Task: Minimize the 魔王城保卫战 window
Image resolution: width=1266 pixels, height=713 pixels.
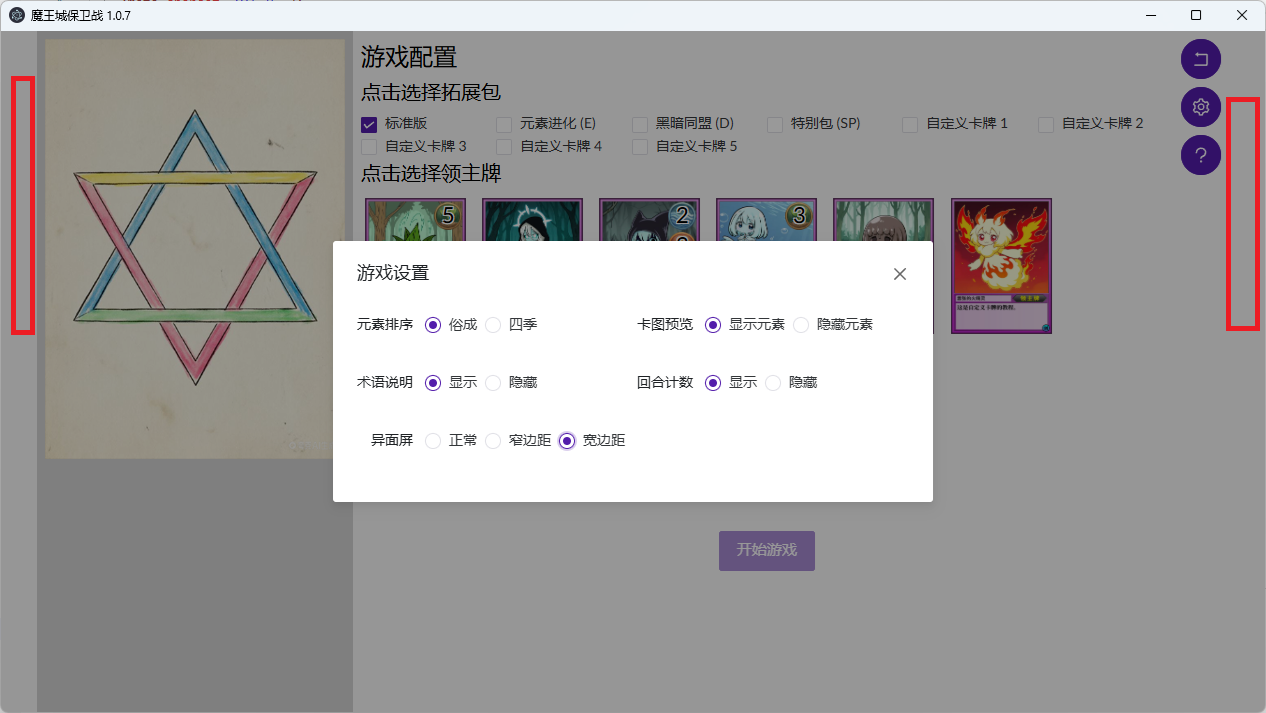Action: [x=1150, y=15]
